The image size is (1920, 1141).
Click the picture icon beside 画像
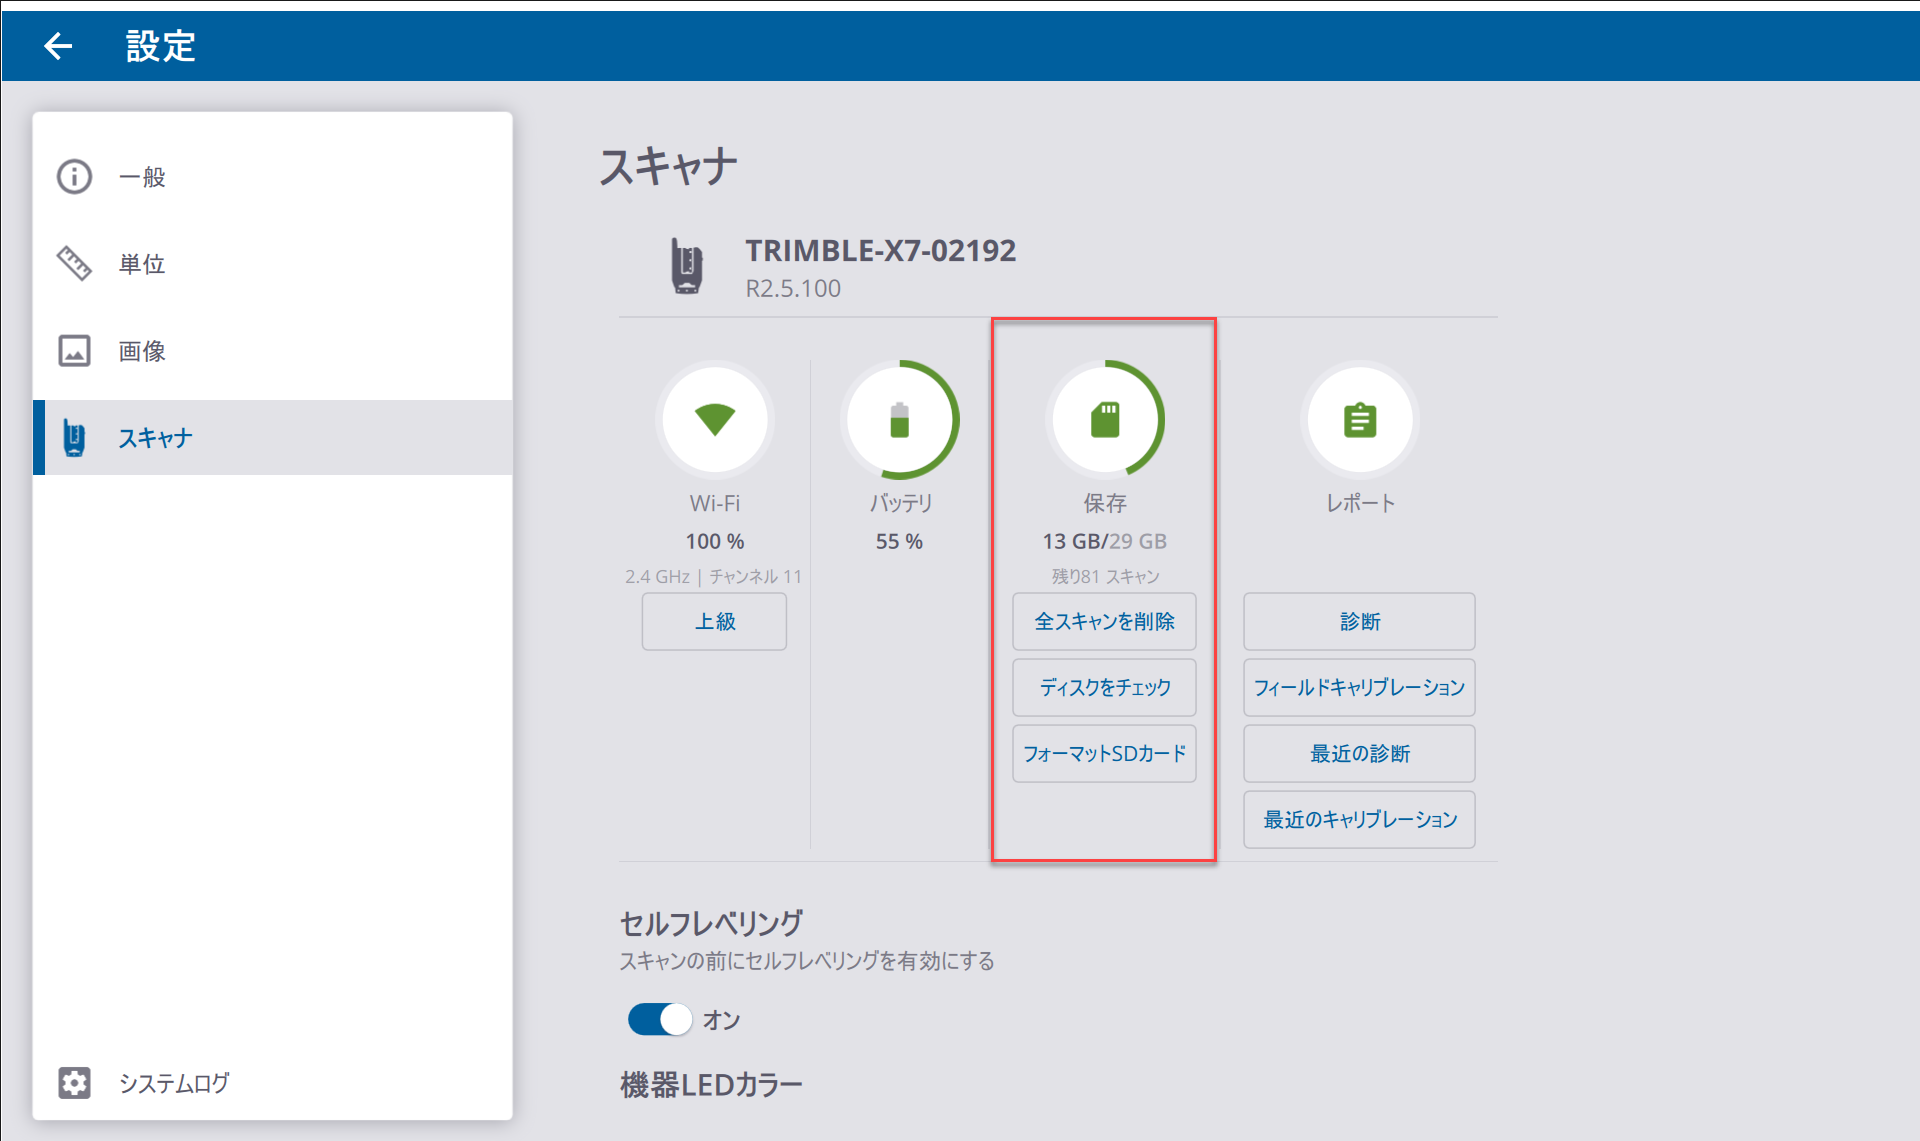point(74,351)
